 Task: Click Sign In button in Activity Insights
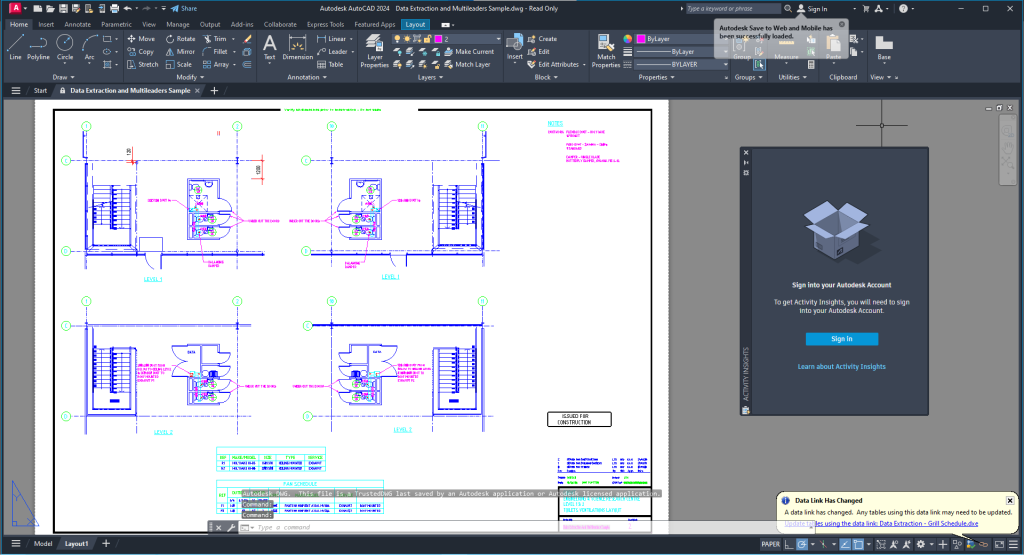(x=841, y=339)
